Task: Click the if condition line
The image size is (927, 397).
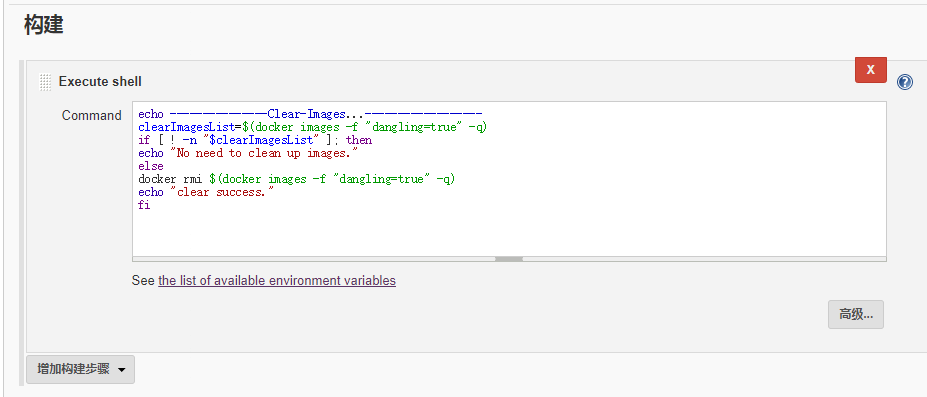Action: pos(255,141)
